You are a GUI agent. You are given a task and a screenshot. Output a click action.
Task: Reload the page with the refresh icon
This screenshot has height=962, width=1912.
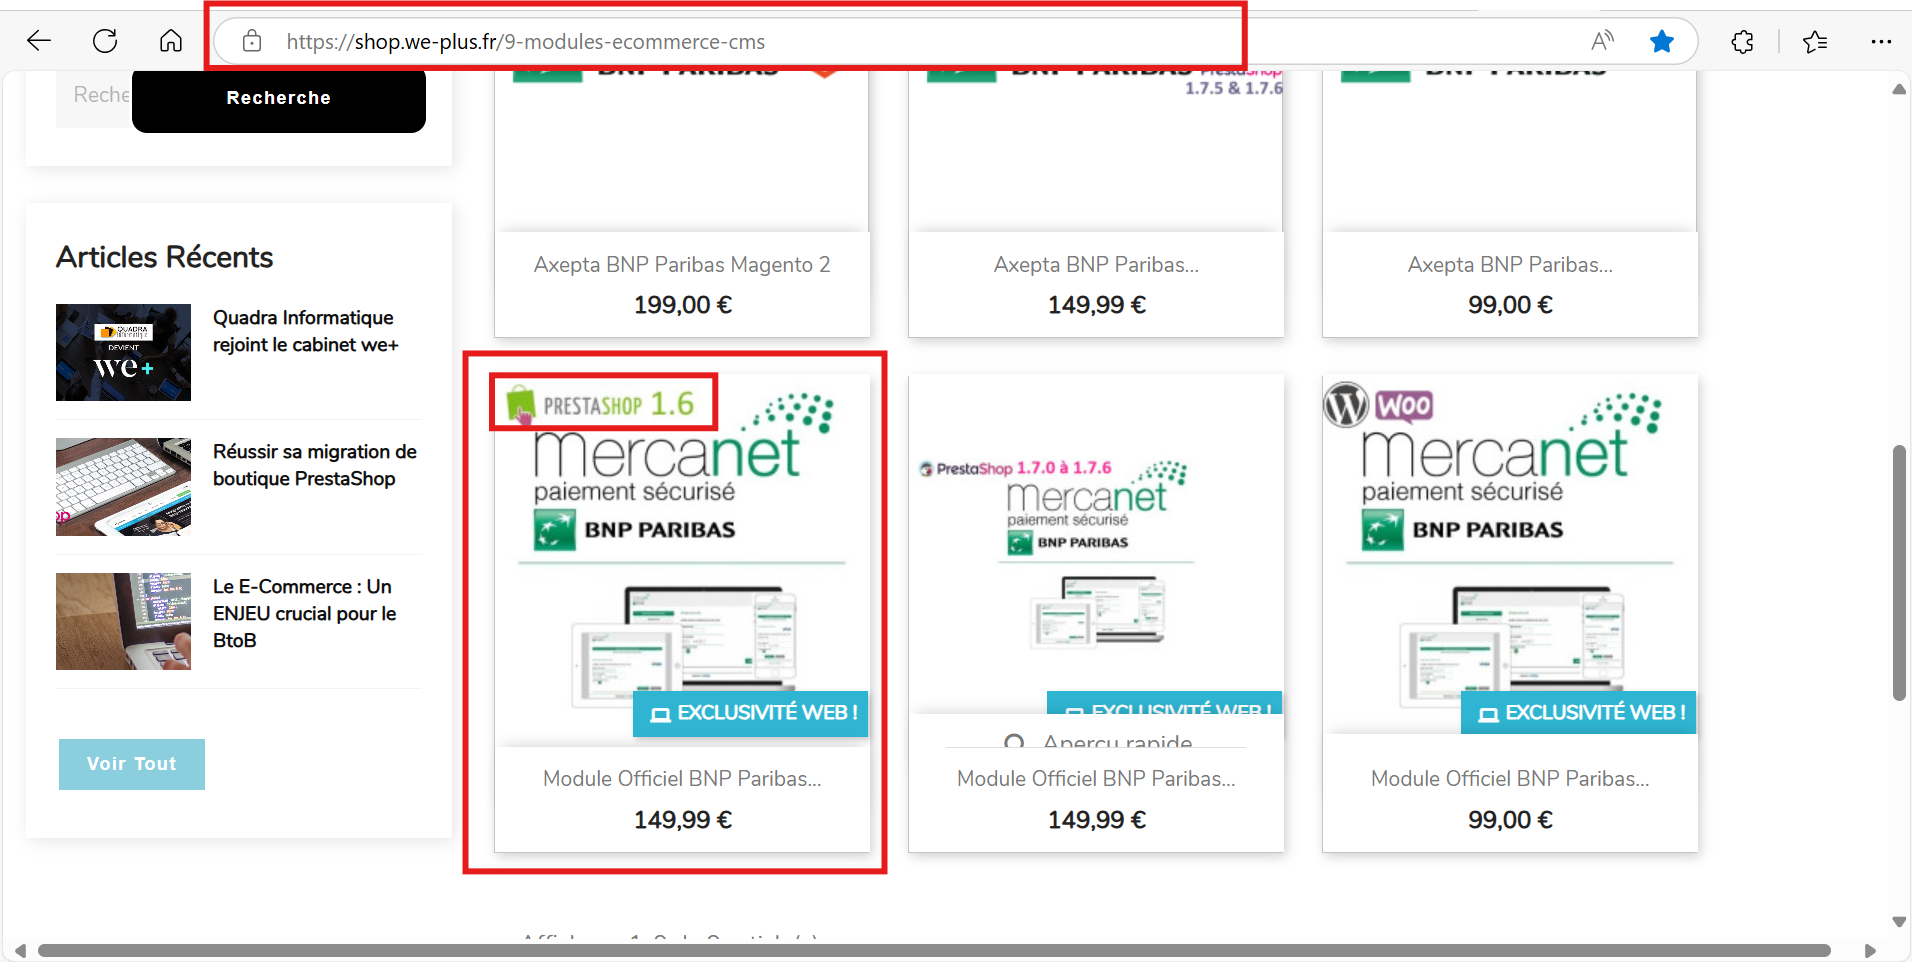click(105, 41)
